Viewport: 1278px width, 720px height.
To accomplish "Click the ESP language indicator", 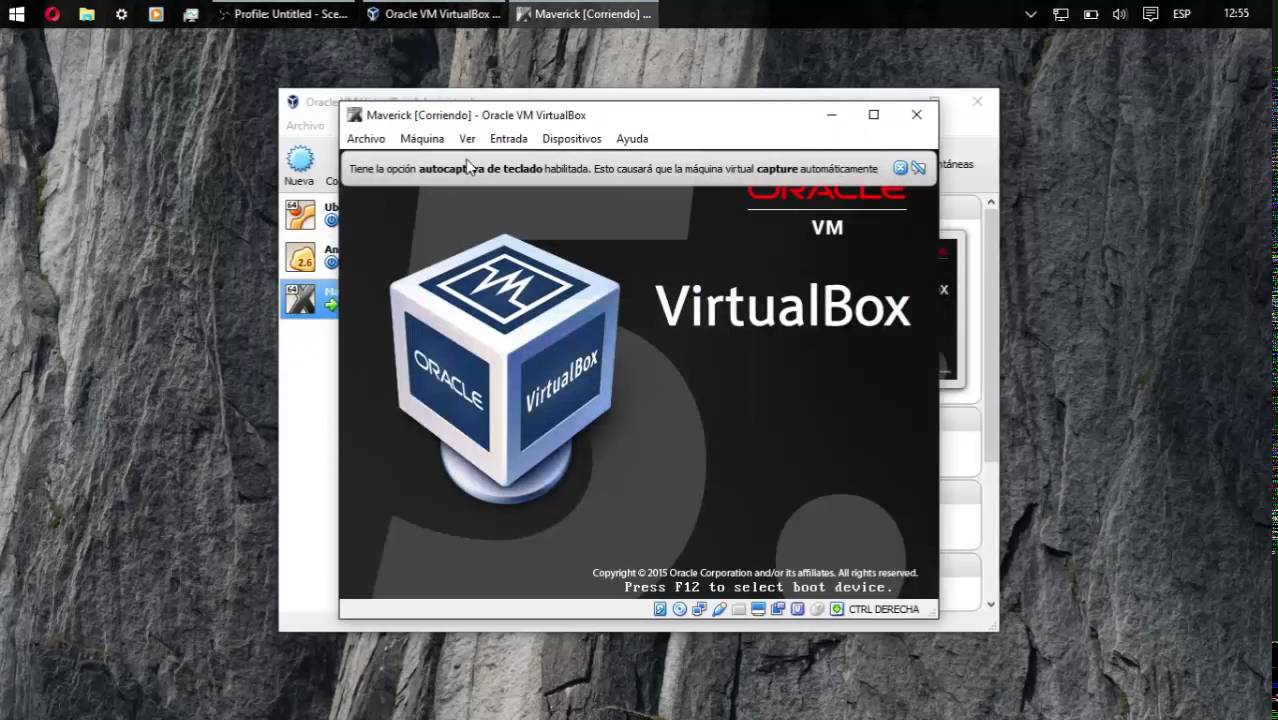I will click(1182, 14).
